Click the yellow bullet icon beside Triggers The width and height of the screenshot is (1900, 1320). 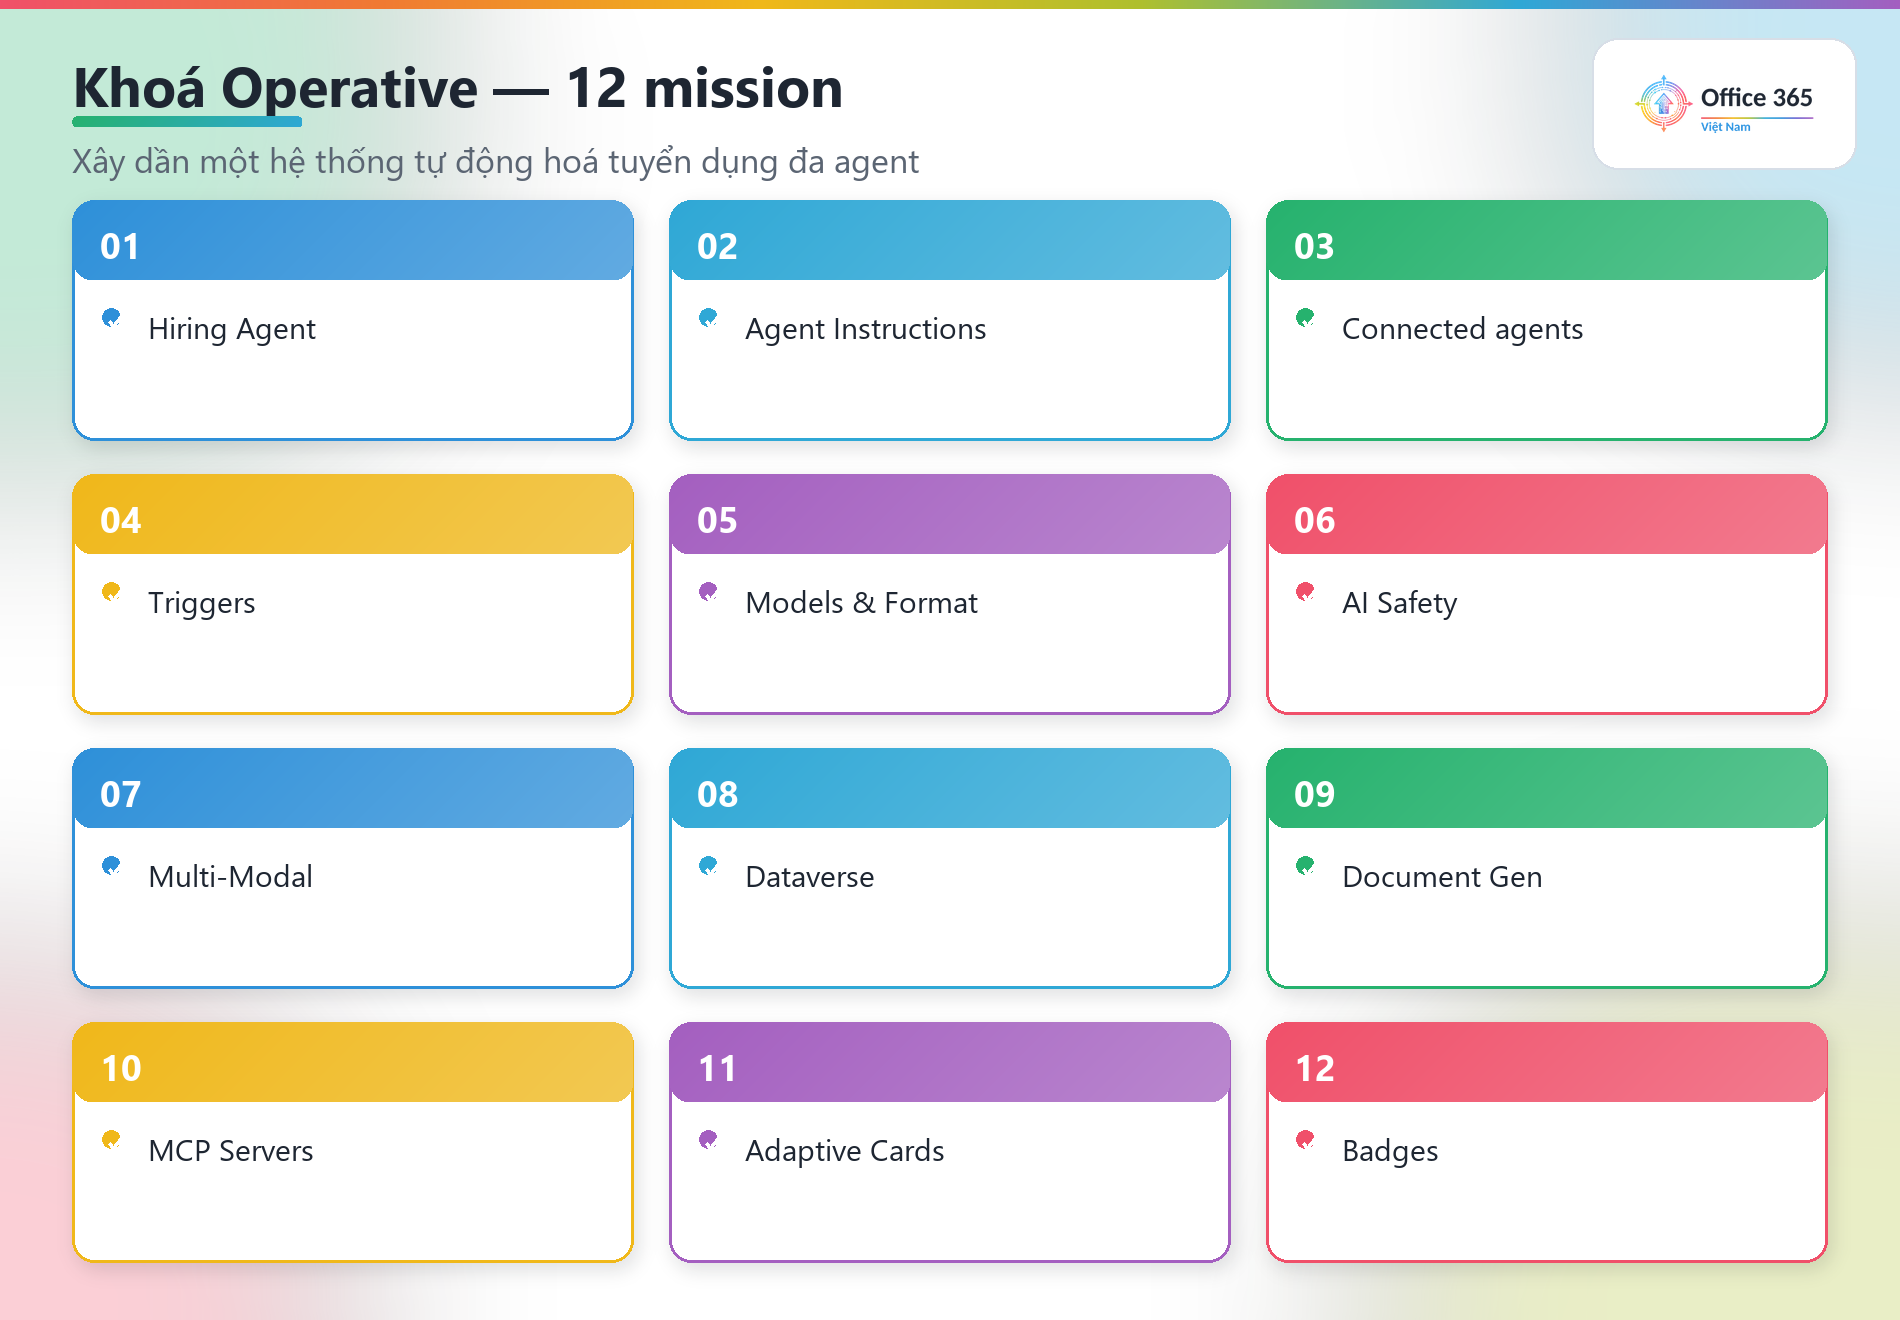[x=111, y=592]
